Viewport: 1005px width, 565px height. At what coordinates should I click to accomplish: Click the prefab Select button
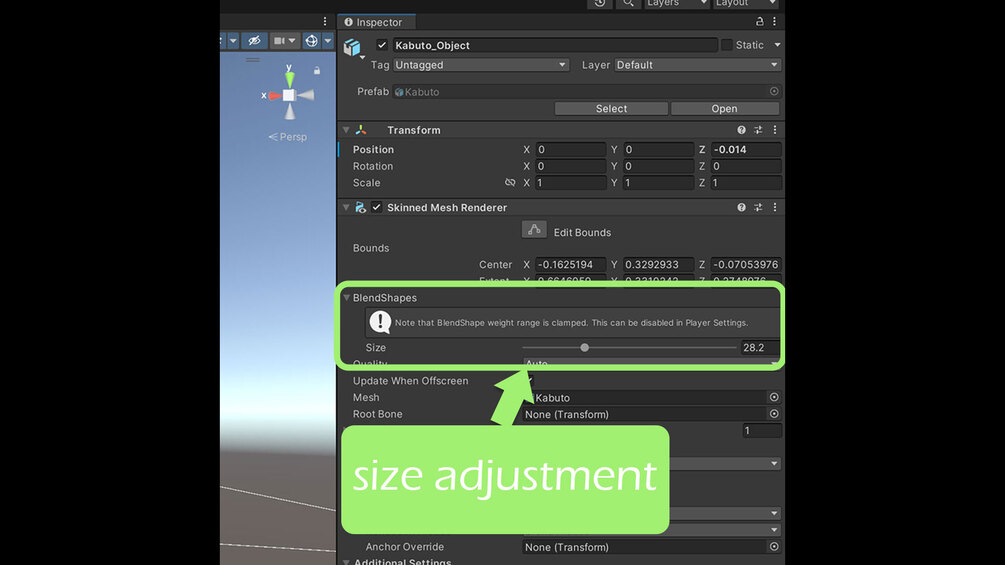point(611,108)
